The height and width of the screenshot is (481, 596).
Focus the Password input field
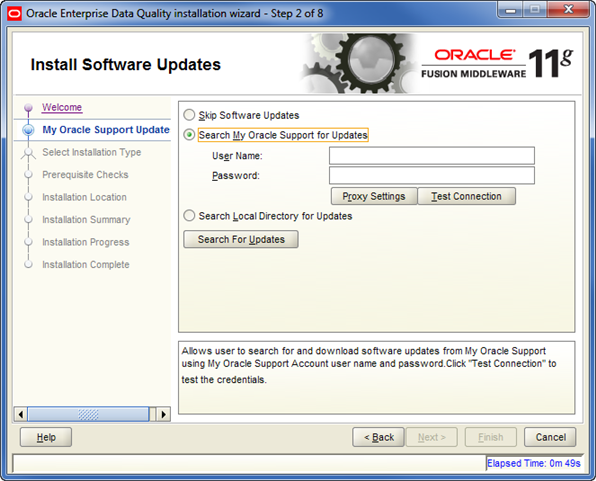coord(432,175)
